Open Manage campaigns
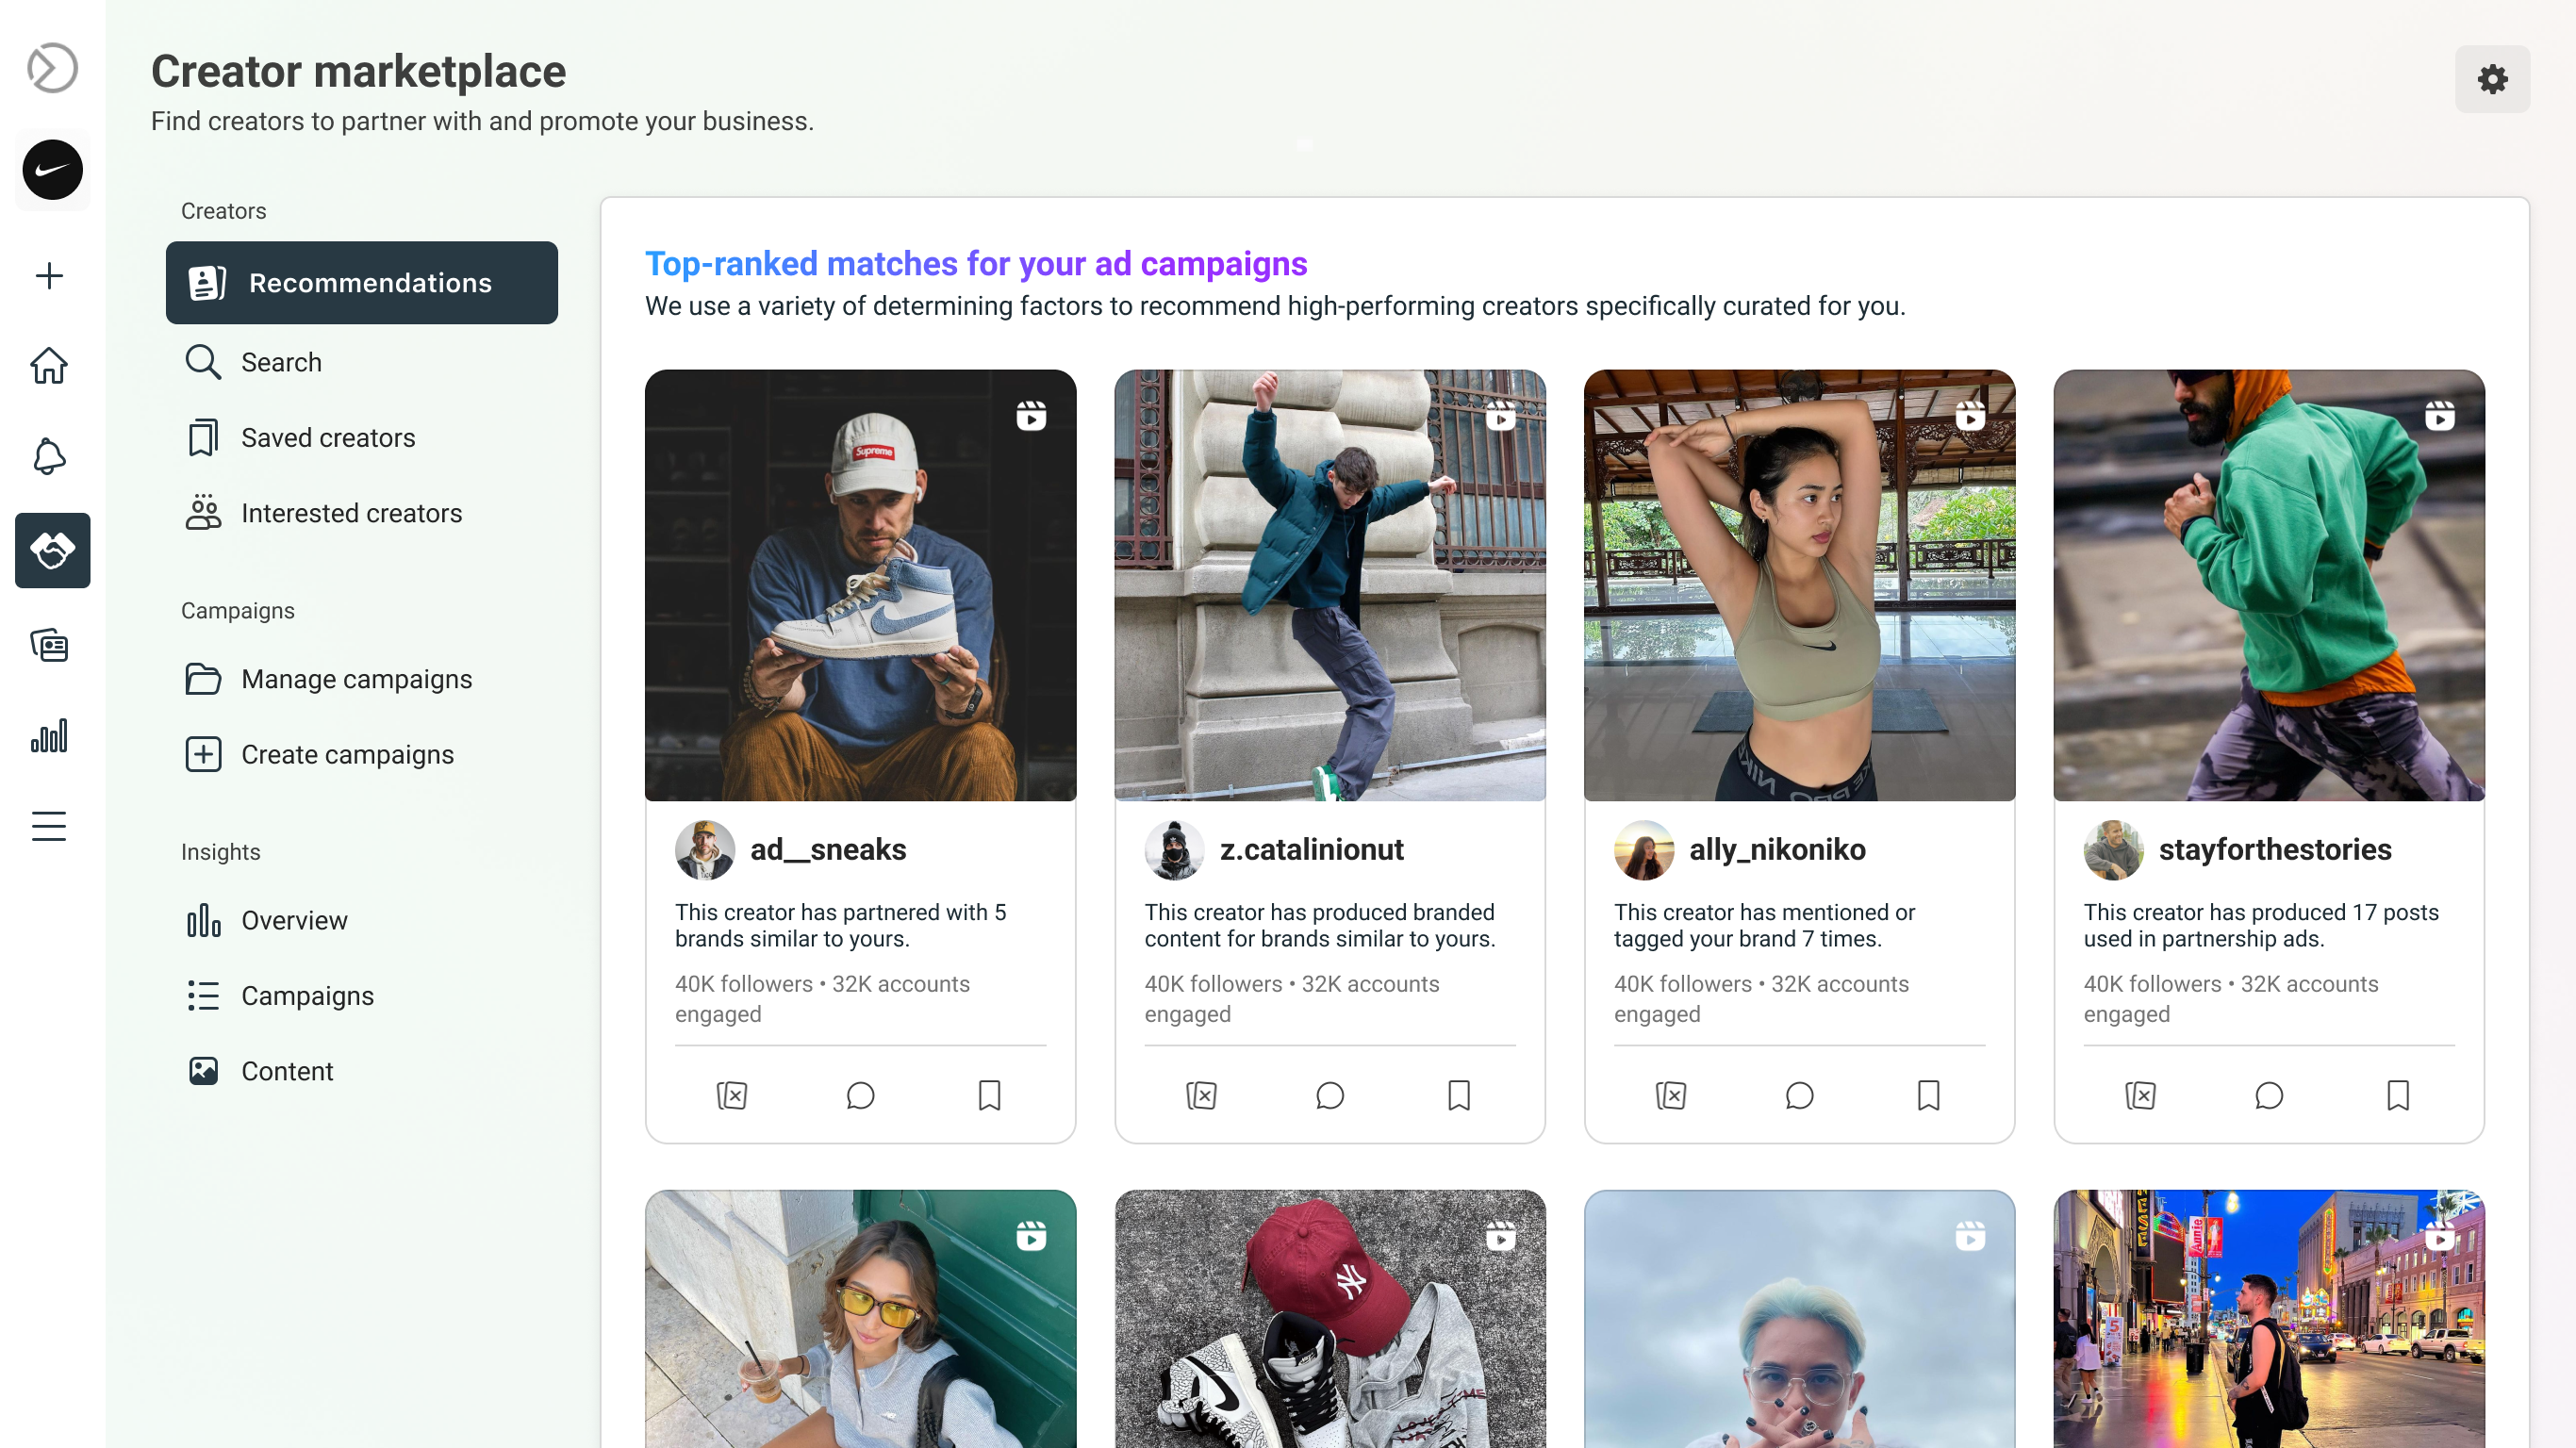 pos(356,679)
